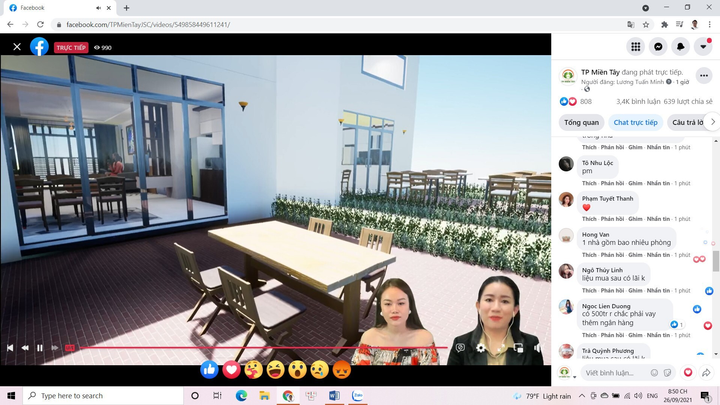Click Phản hồi under Phạm Tuyết Thanh comment
Image resolution: width=720 pixels, height=405 pixels.
(613, 219)
